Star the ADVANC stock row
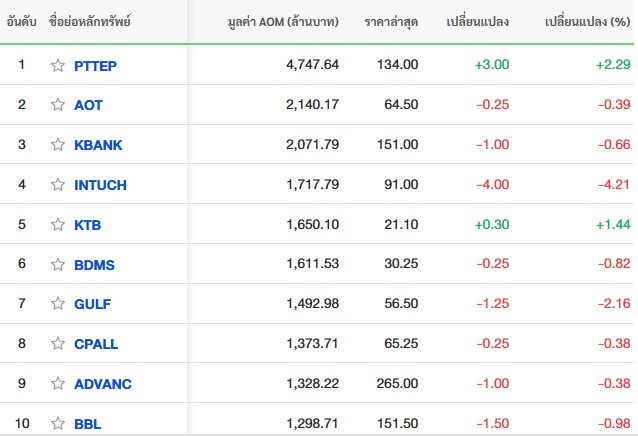Viewport: 638px width, 436px height. (58, 384)
